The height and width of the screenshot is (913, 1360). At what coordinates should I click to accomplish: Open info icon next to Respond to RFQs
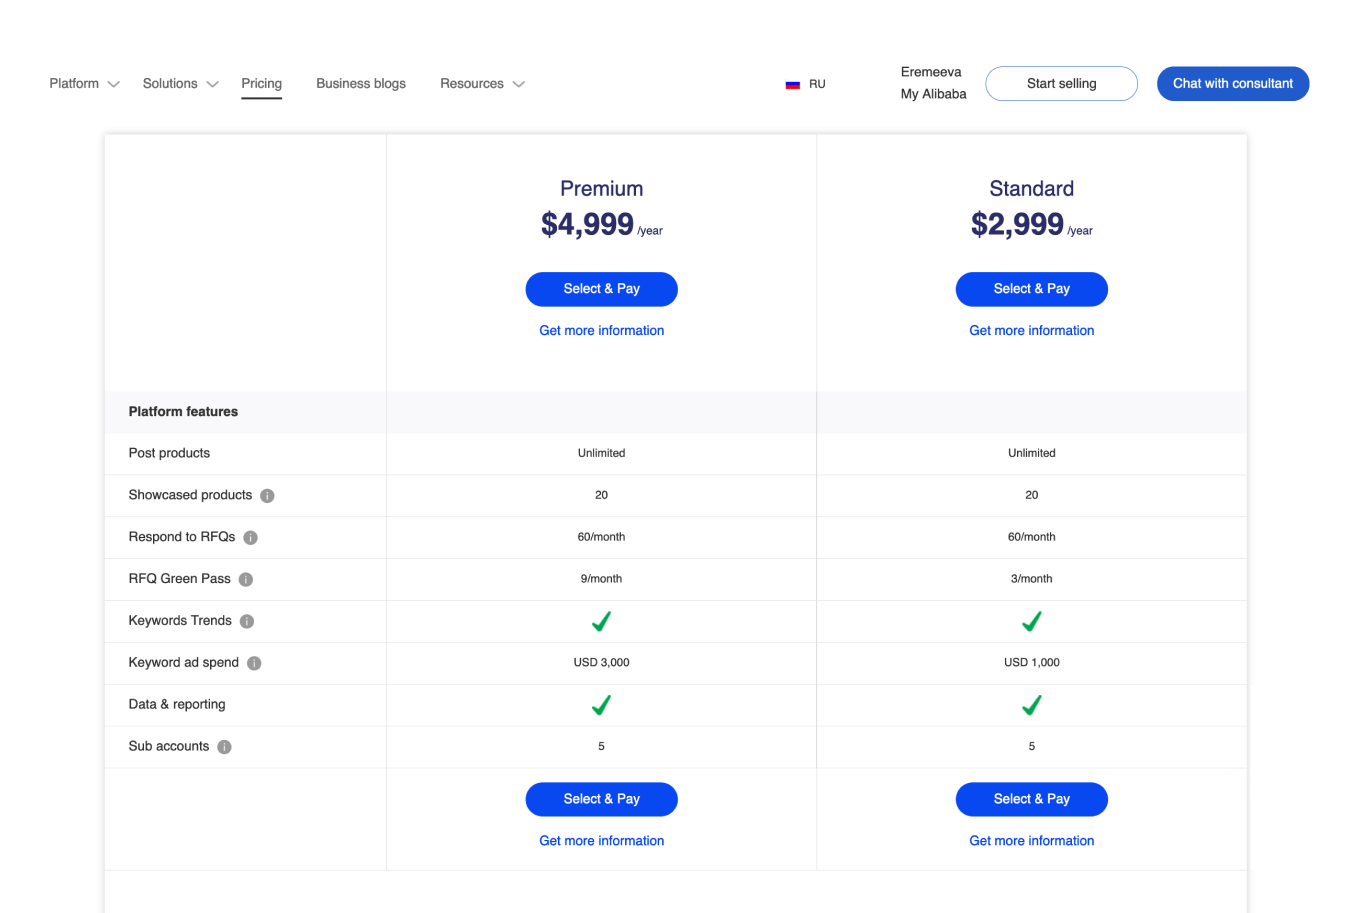tap(250, 538)
